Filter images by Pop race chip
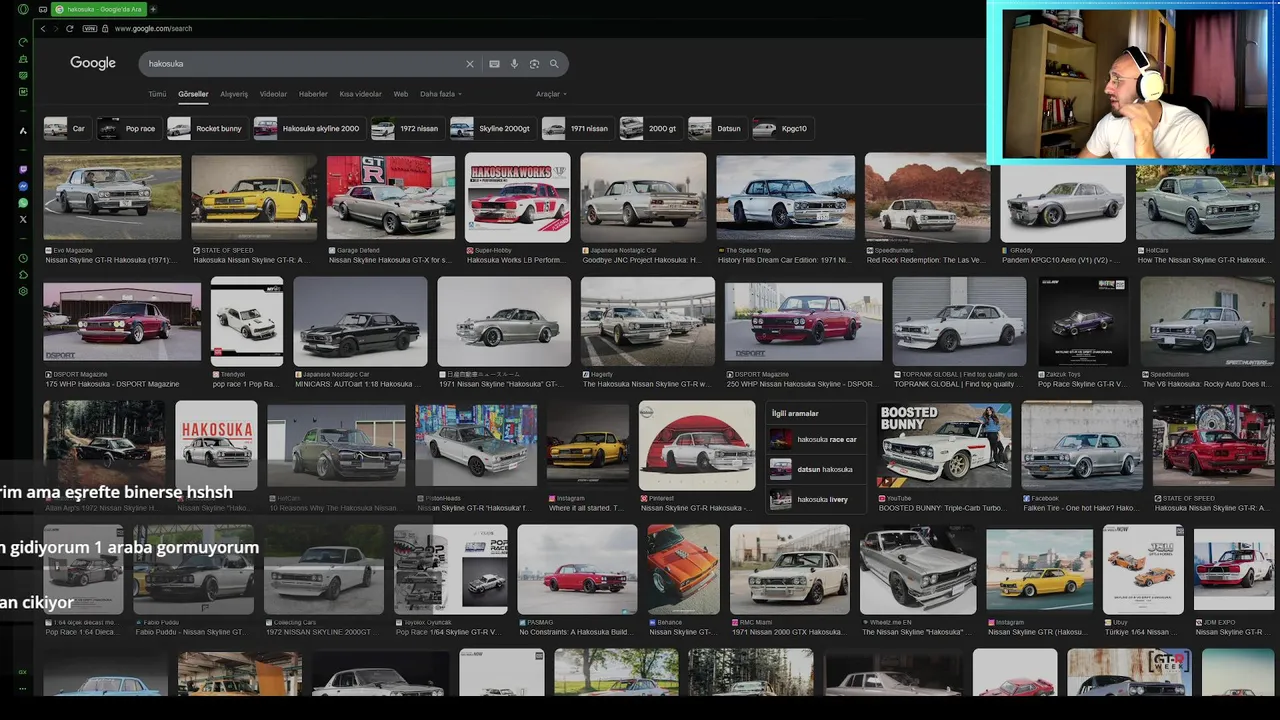Viewport: 1280px width, 720px height. click(128, 128)
